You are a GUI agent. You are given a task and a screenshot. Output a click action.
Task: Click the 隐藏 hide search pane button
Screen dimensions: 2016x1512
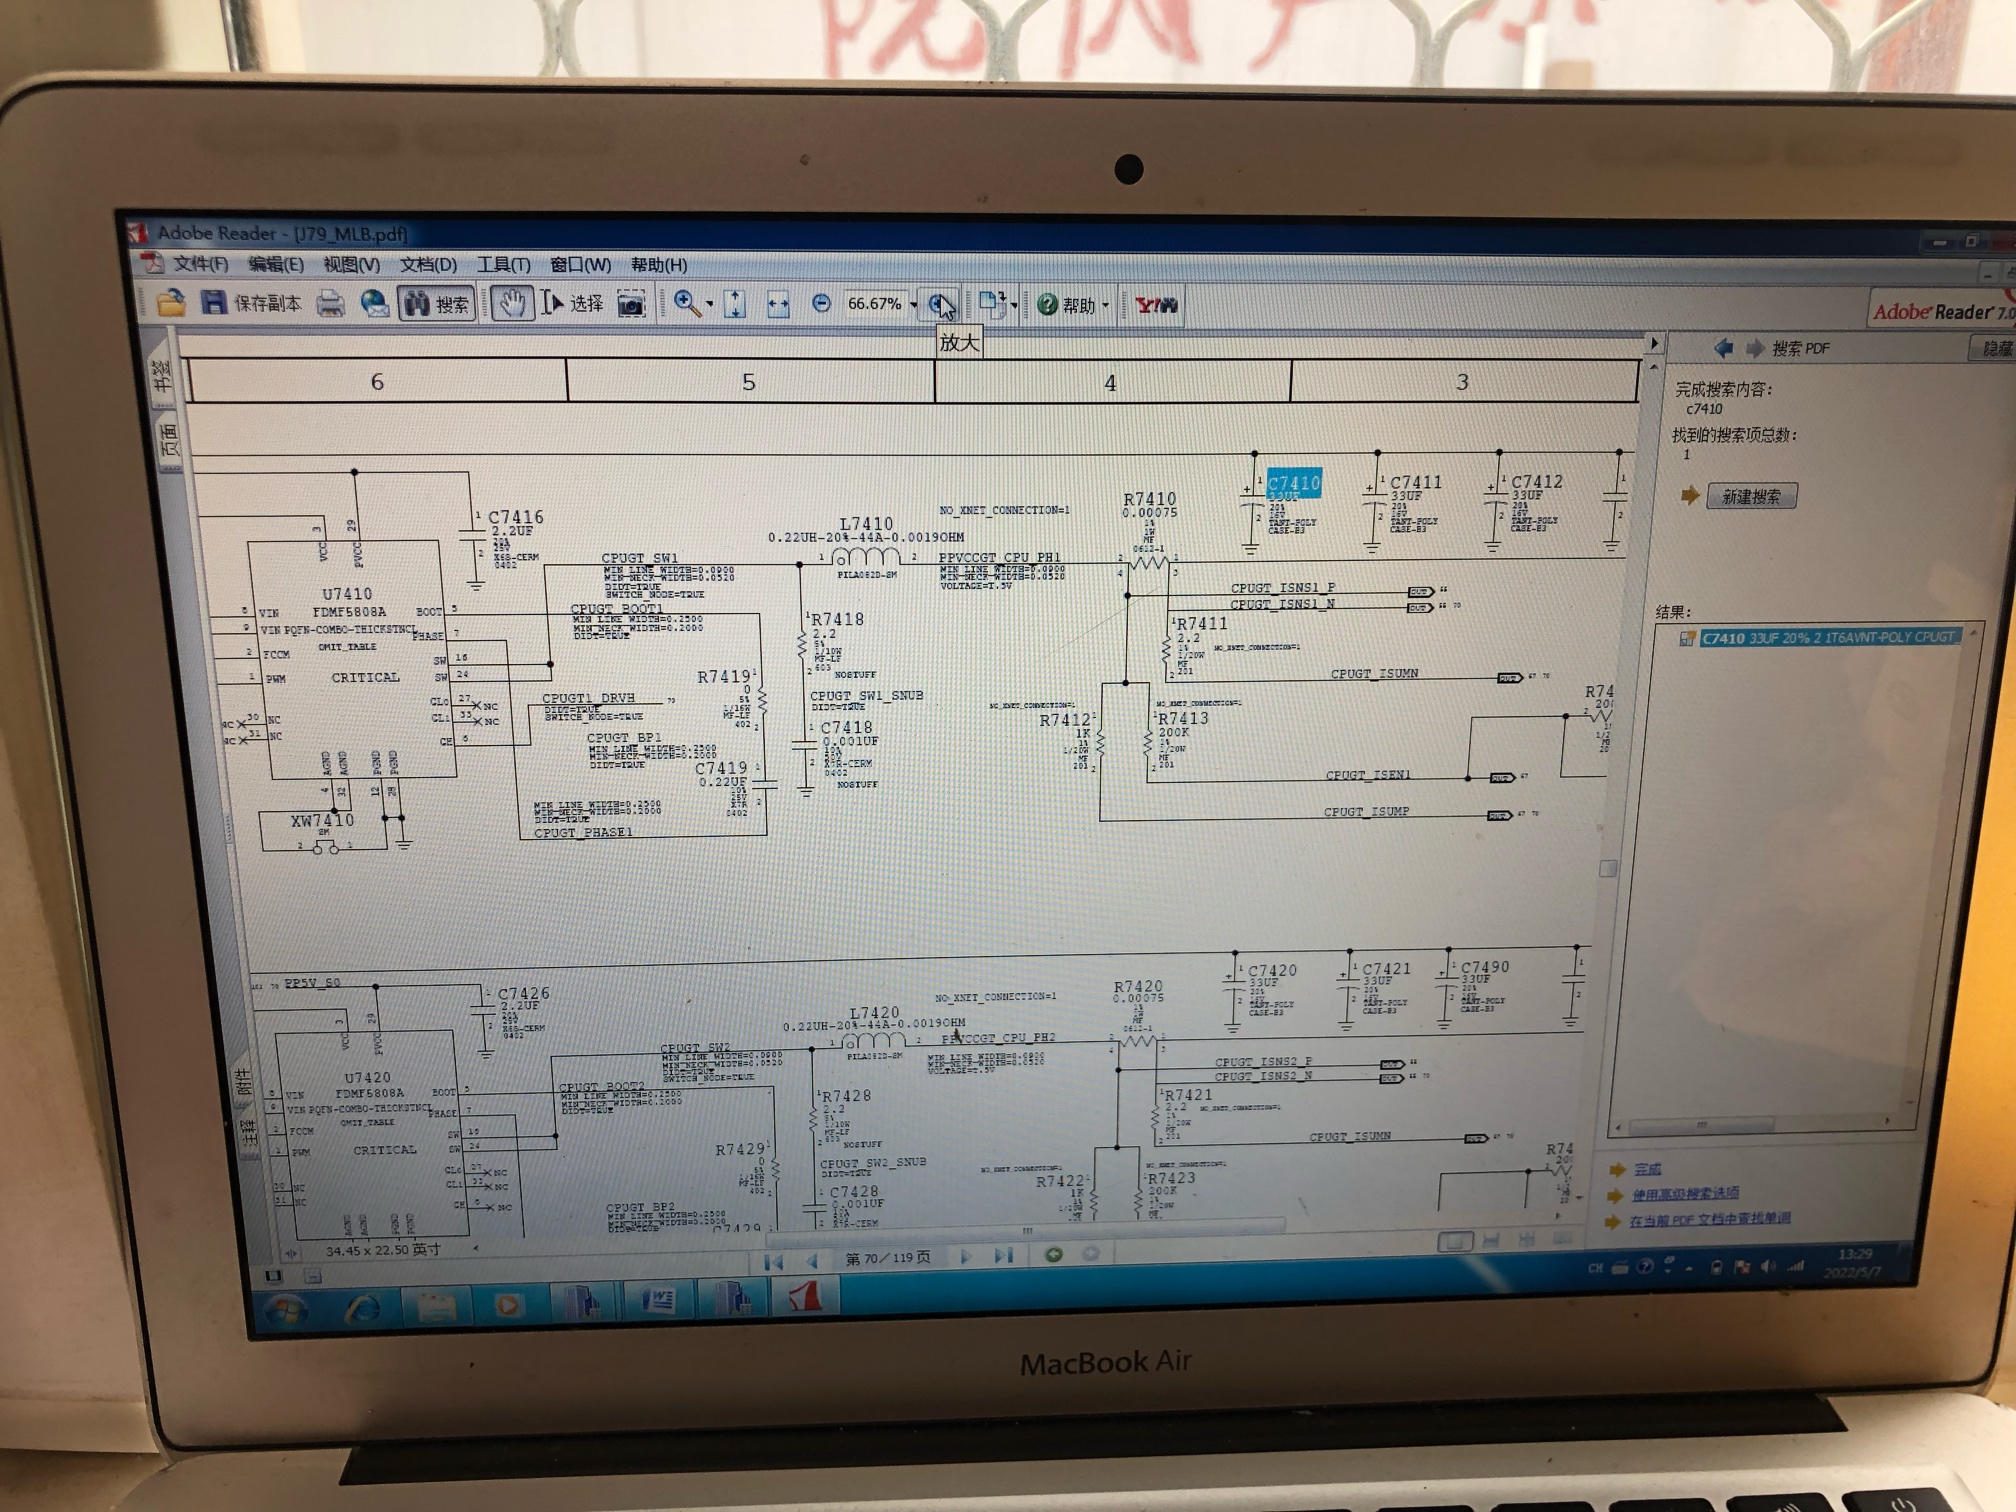tap(1992, 348)
